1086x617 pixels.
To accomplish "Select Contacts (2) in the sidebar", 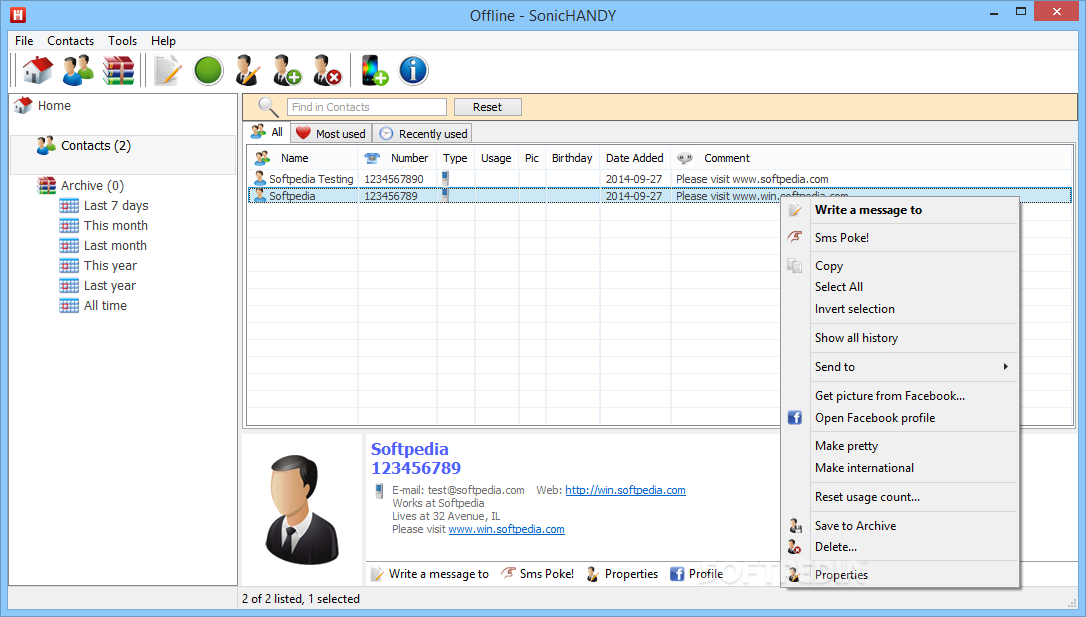I will point(96,145).
